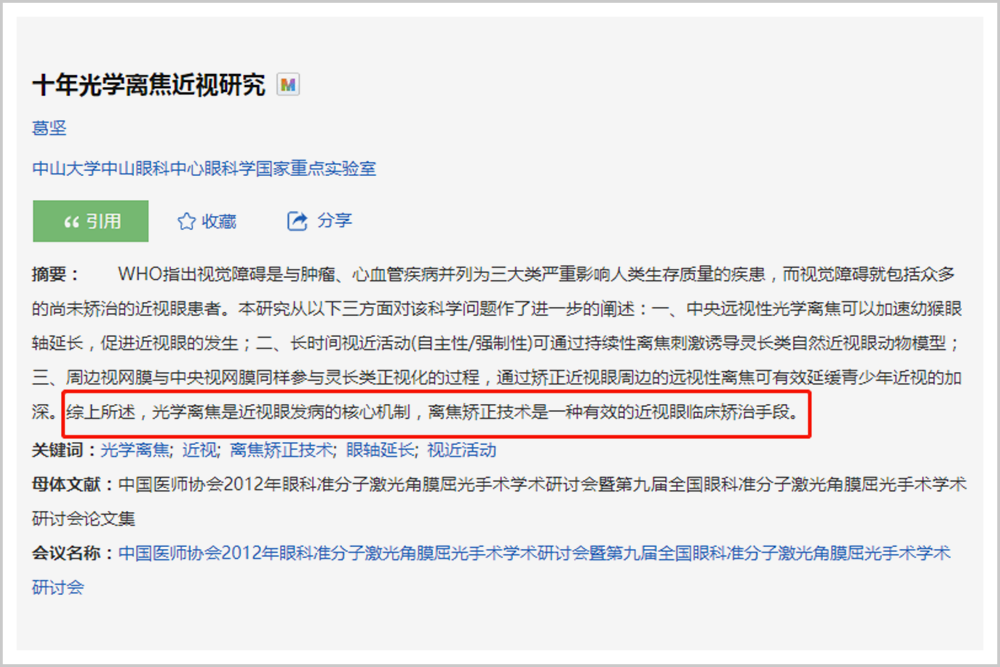This screenshot has width=1000, height=667.
Task: Click the share arrow icon
Action: (297, 221)
